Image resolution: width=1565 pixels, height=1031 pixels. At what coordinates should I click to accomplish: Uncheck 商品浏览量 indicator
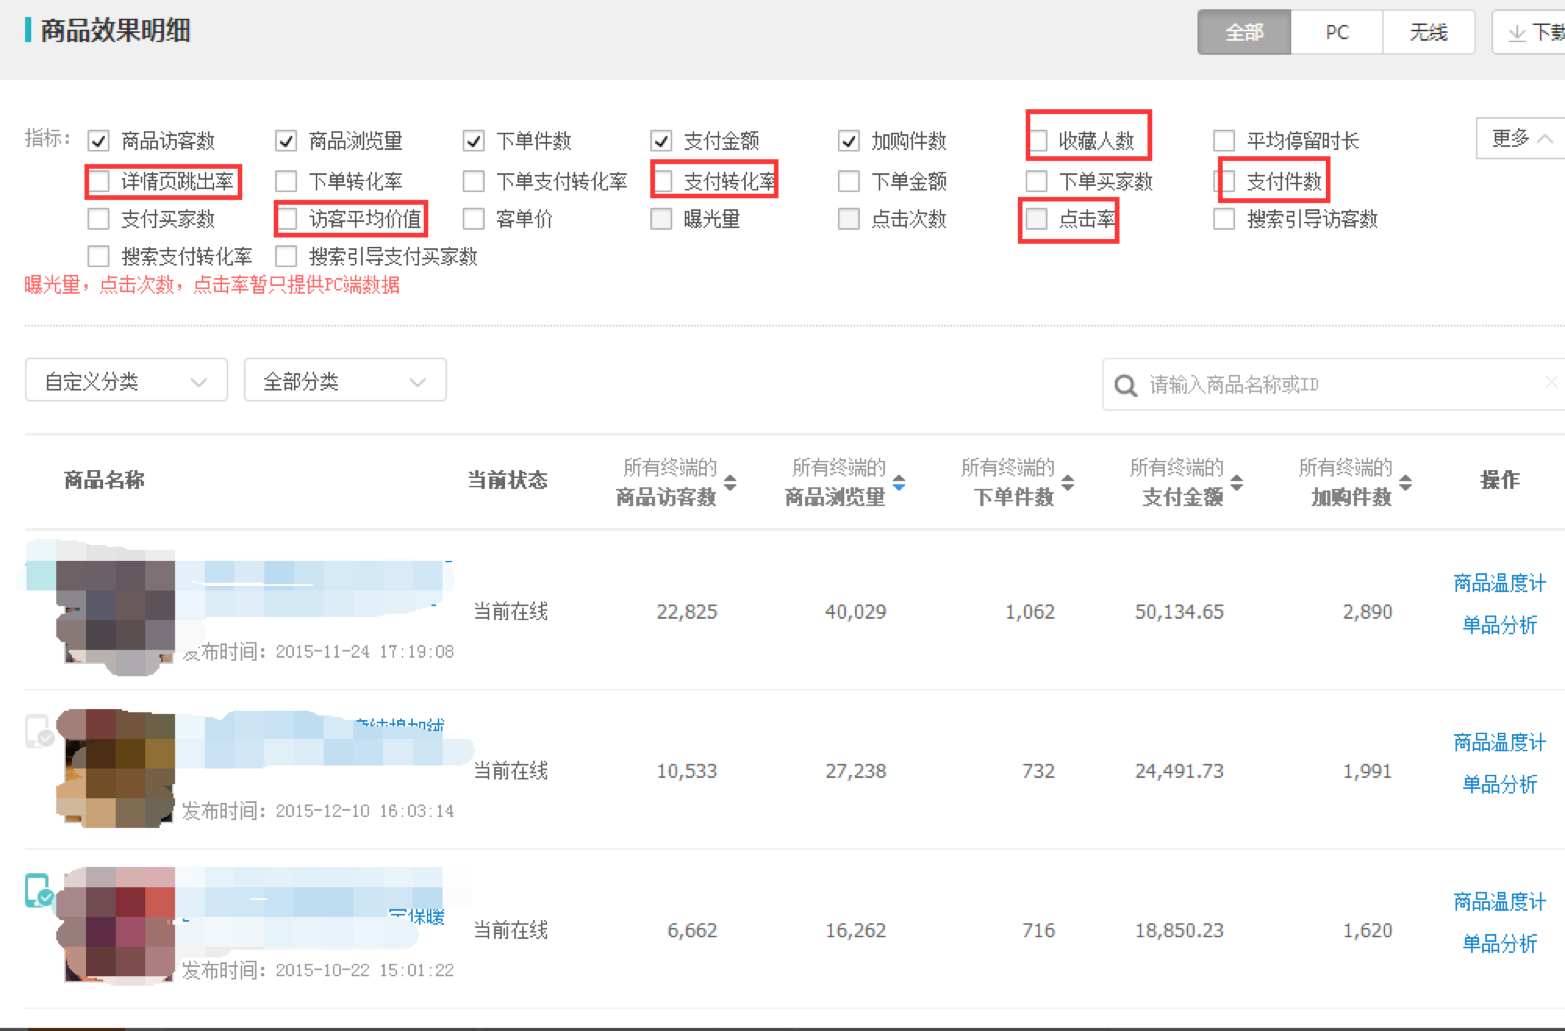[286, 141]
